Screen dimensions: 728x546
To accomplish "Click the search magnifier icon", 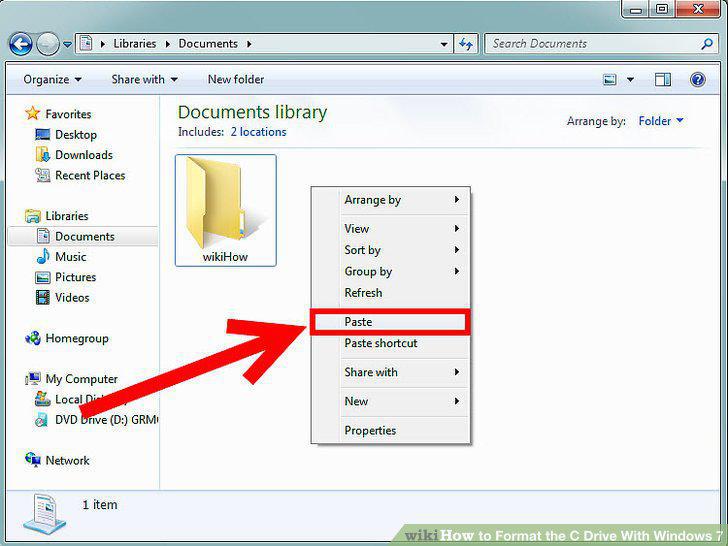I will click(x=707, y=44).
